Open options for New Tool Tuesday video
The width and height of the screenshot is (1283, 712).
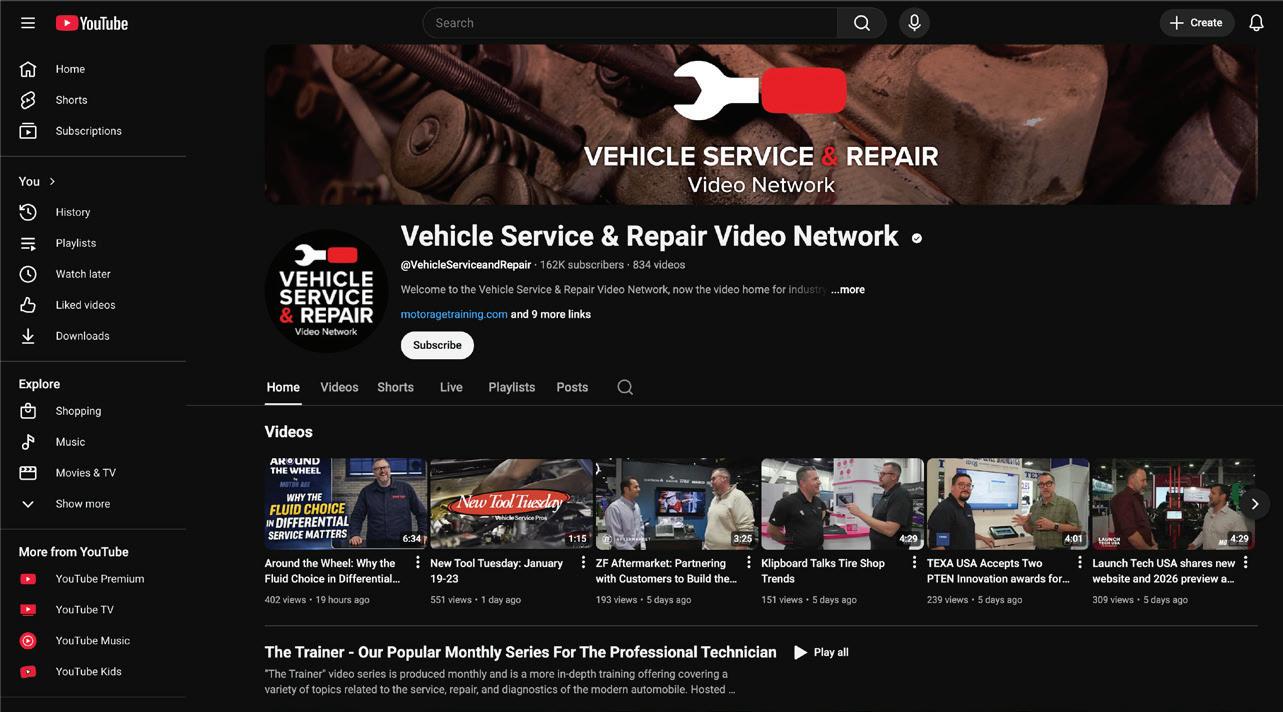[x=584, y=563]
